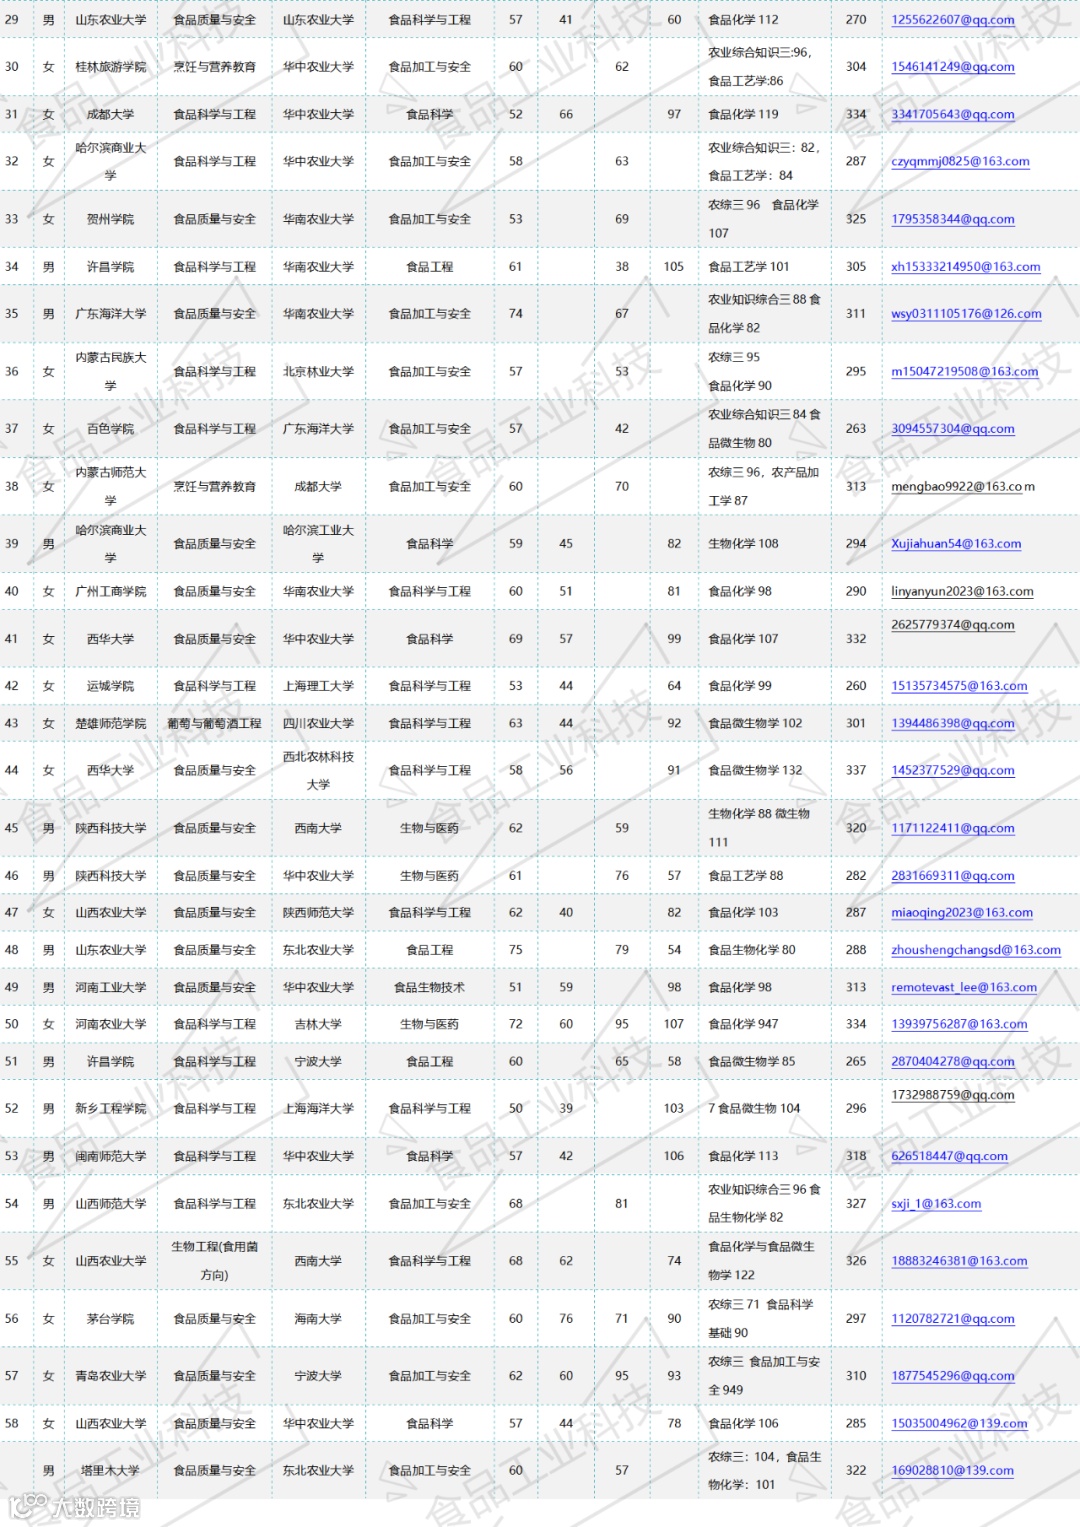Select the 西北农林科技大学 cell

[x=318, y=770]
